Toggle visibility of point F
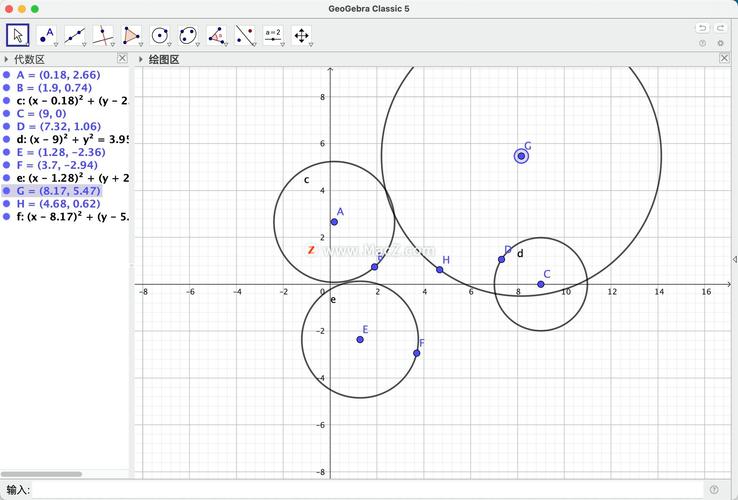 7,165
